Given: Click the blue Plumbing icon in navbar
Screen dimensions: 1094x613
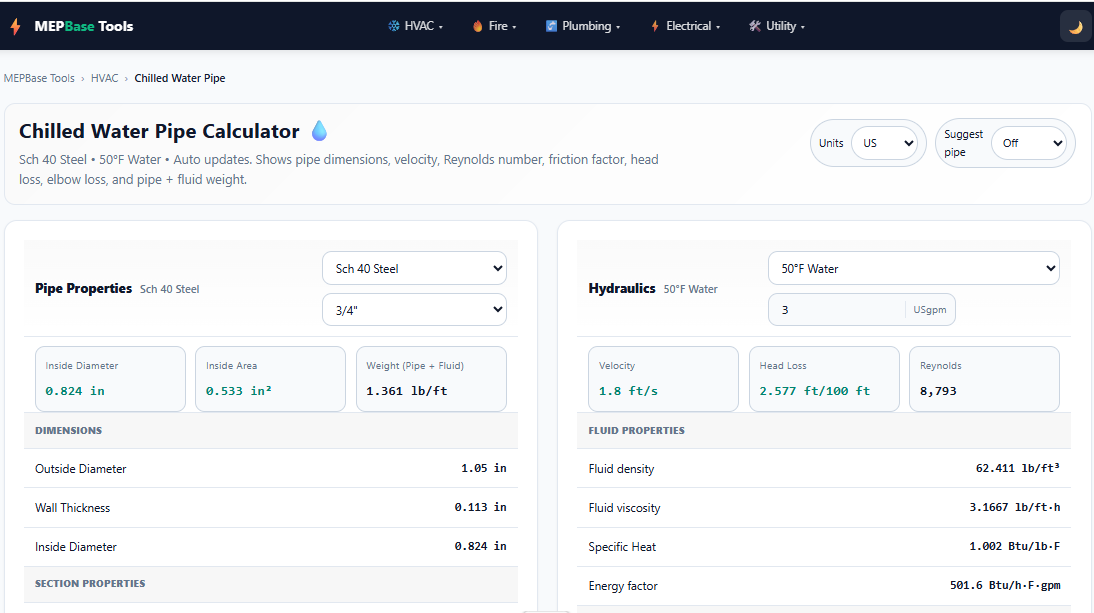Looking at the screenshot, I should [x=551, y=26].
